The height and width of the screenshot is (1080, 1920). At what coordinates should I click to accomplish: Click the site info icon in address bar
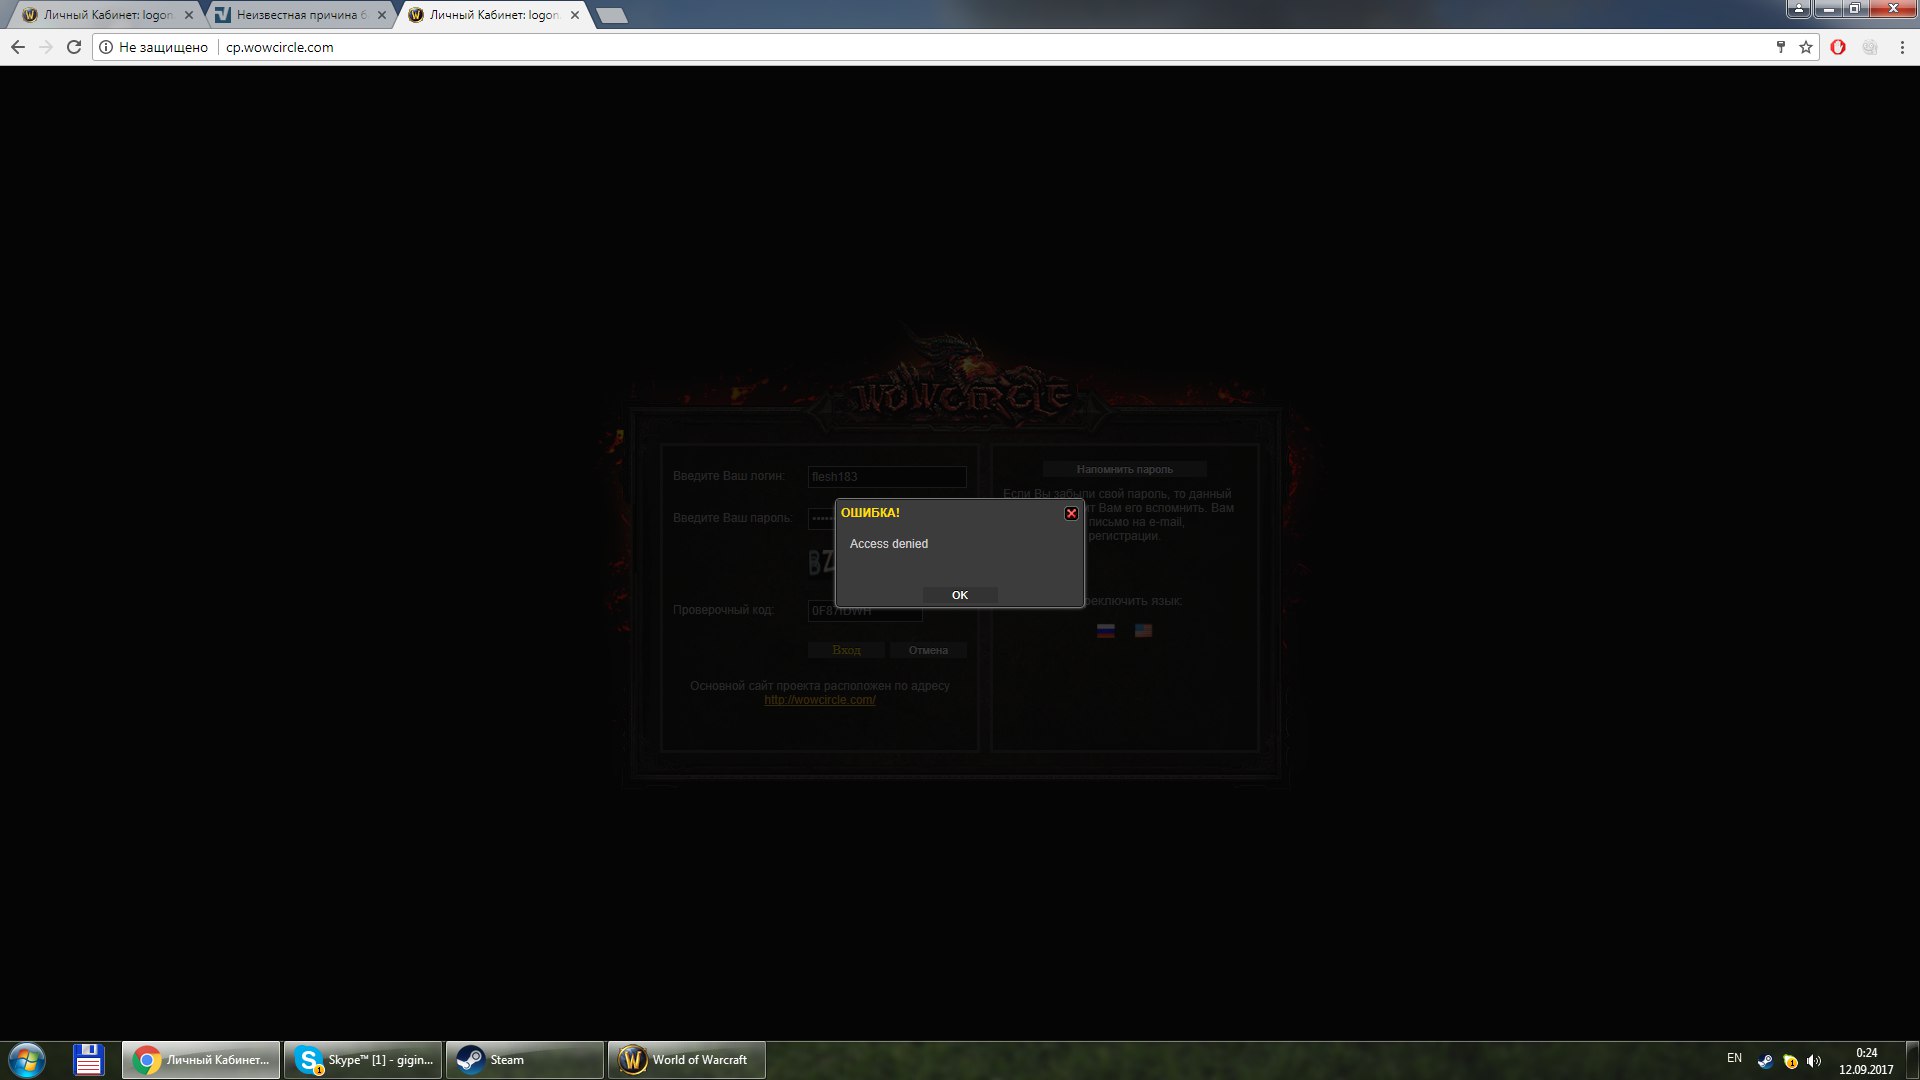106,47
